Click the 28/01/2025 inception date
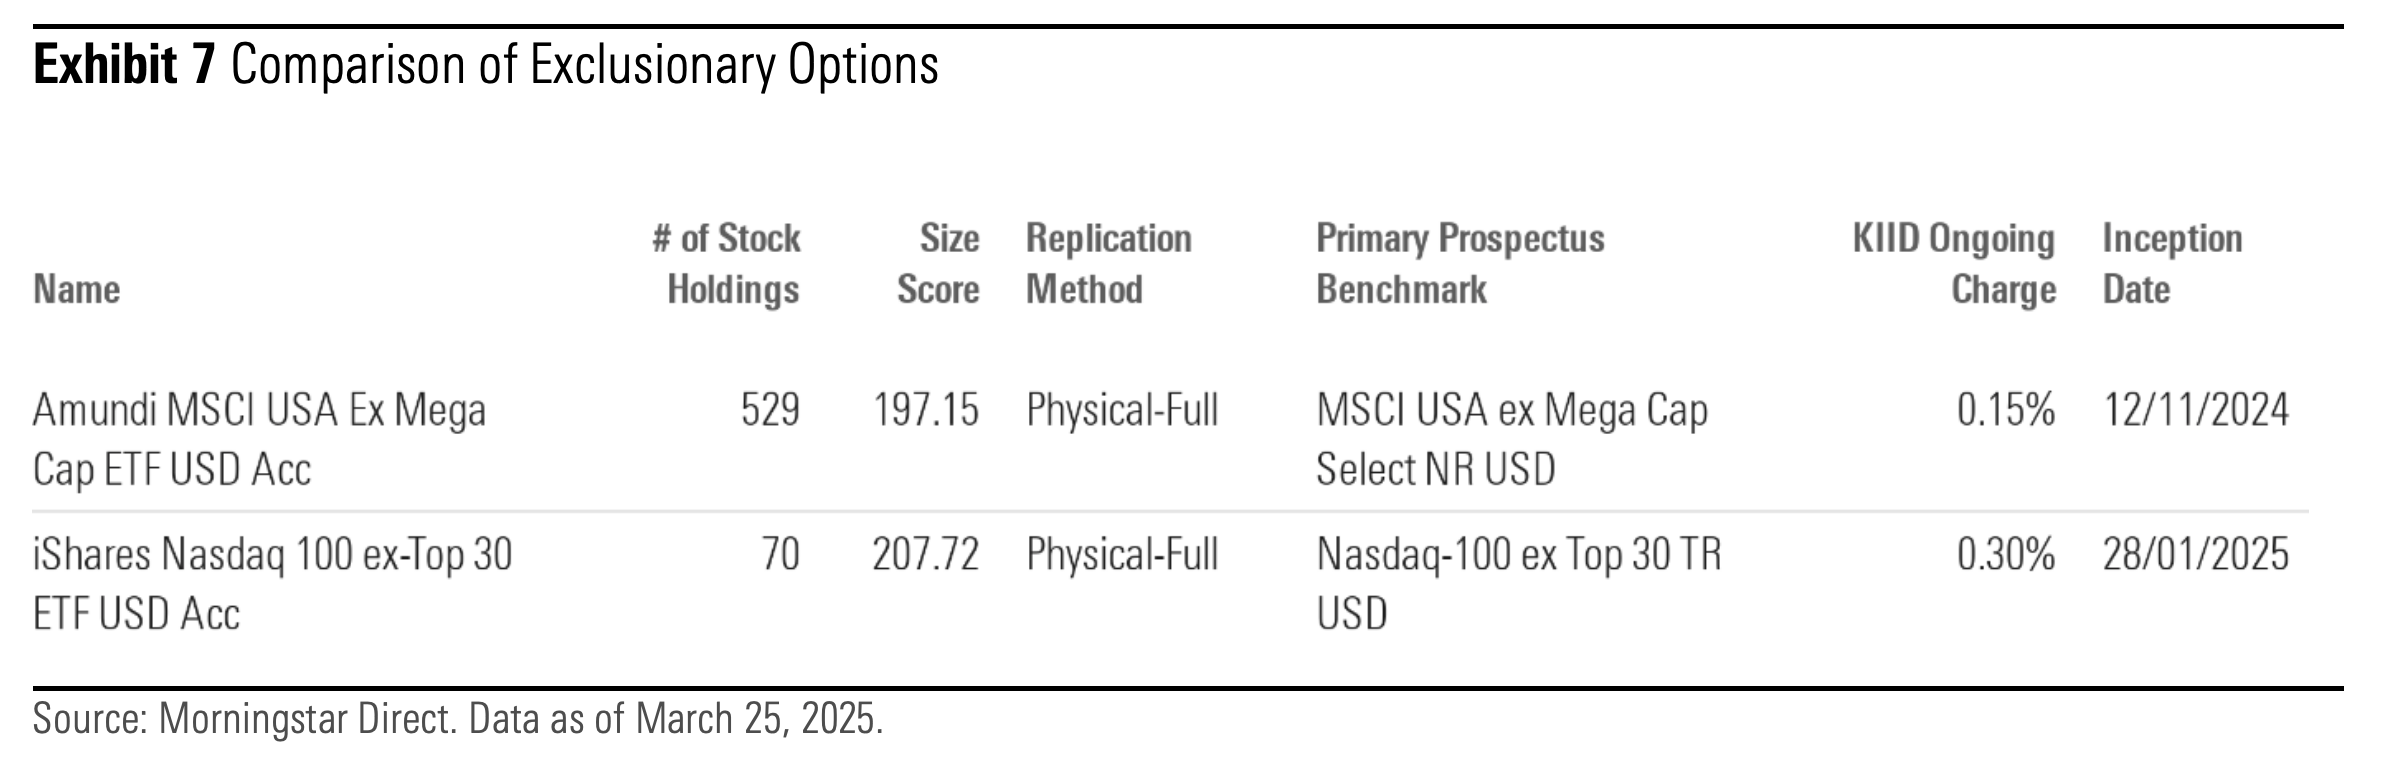The height and width of the screenshot is (764, 2386). pos(2195,554)
